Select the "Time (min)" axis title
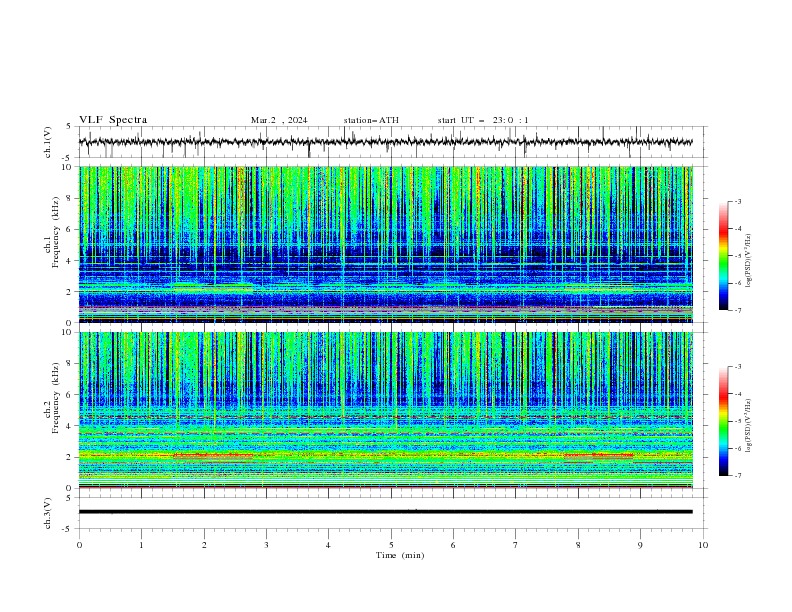Viewport: 792px width, 612px height. point(400,555)
